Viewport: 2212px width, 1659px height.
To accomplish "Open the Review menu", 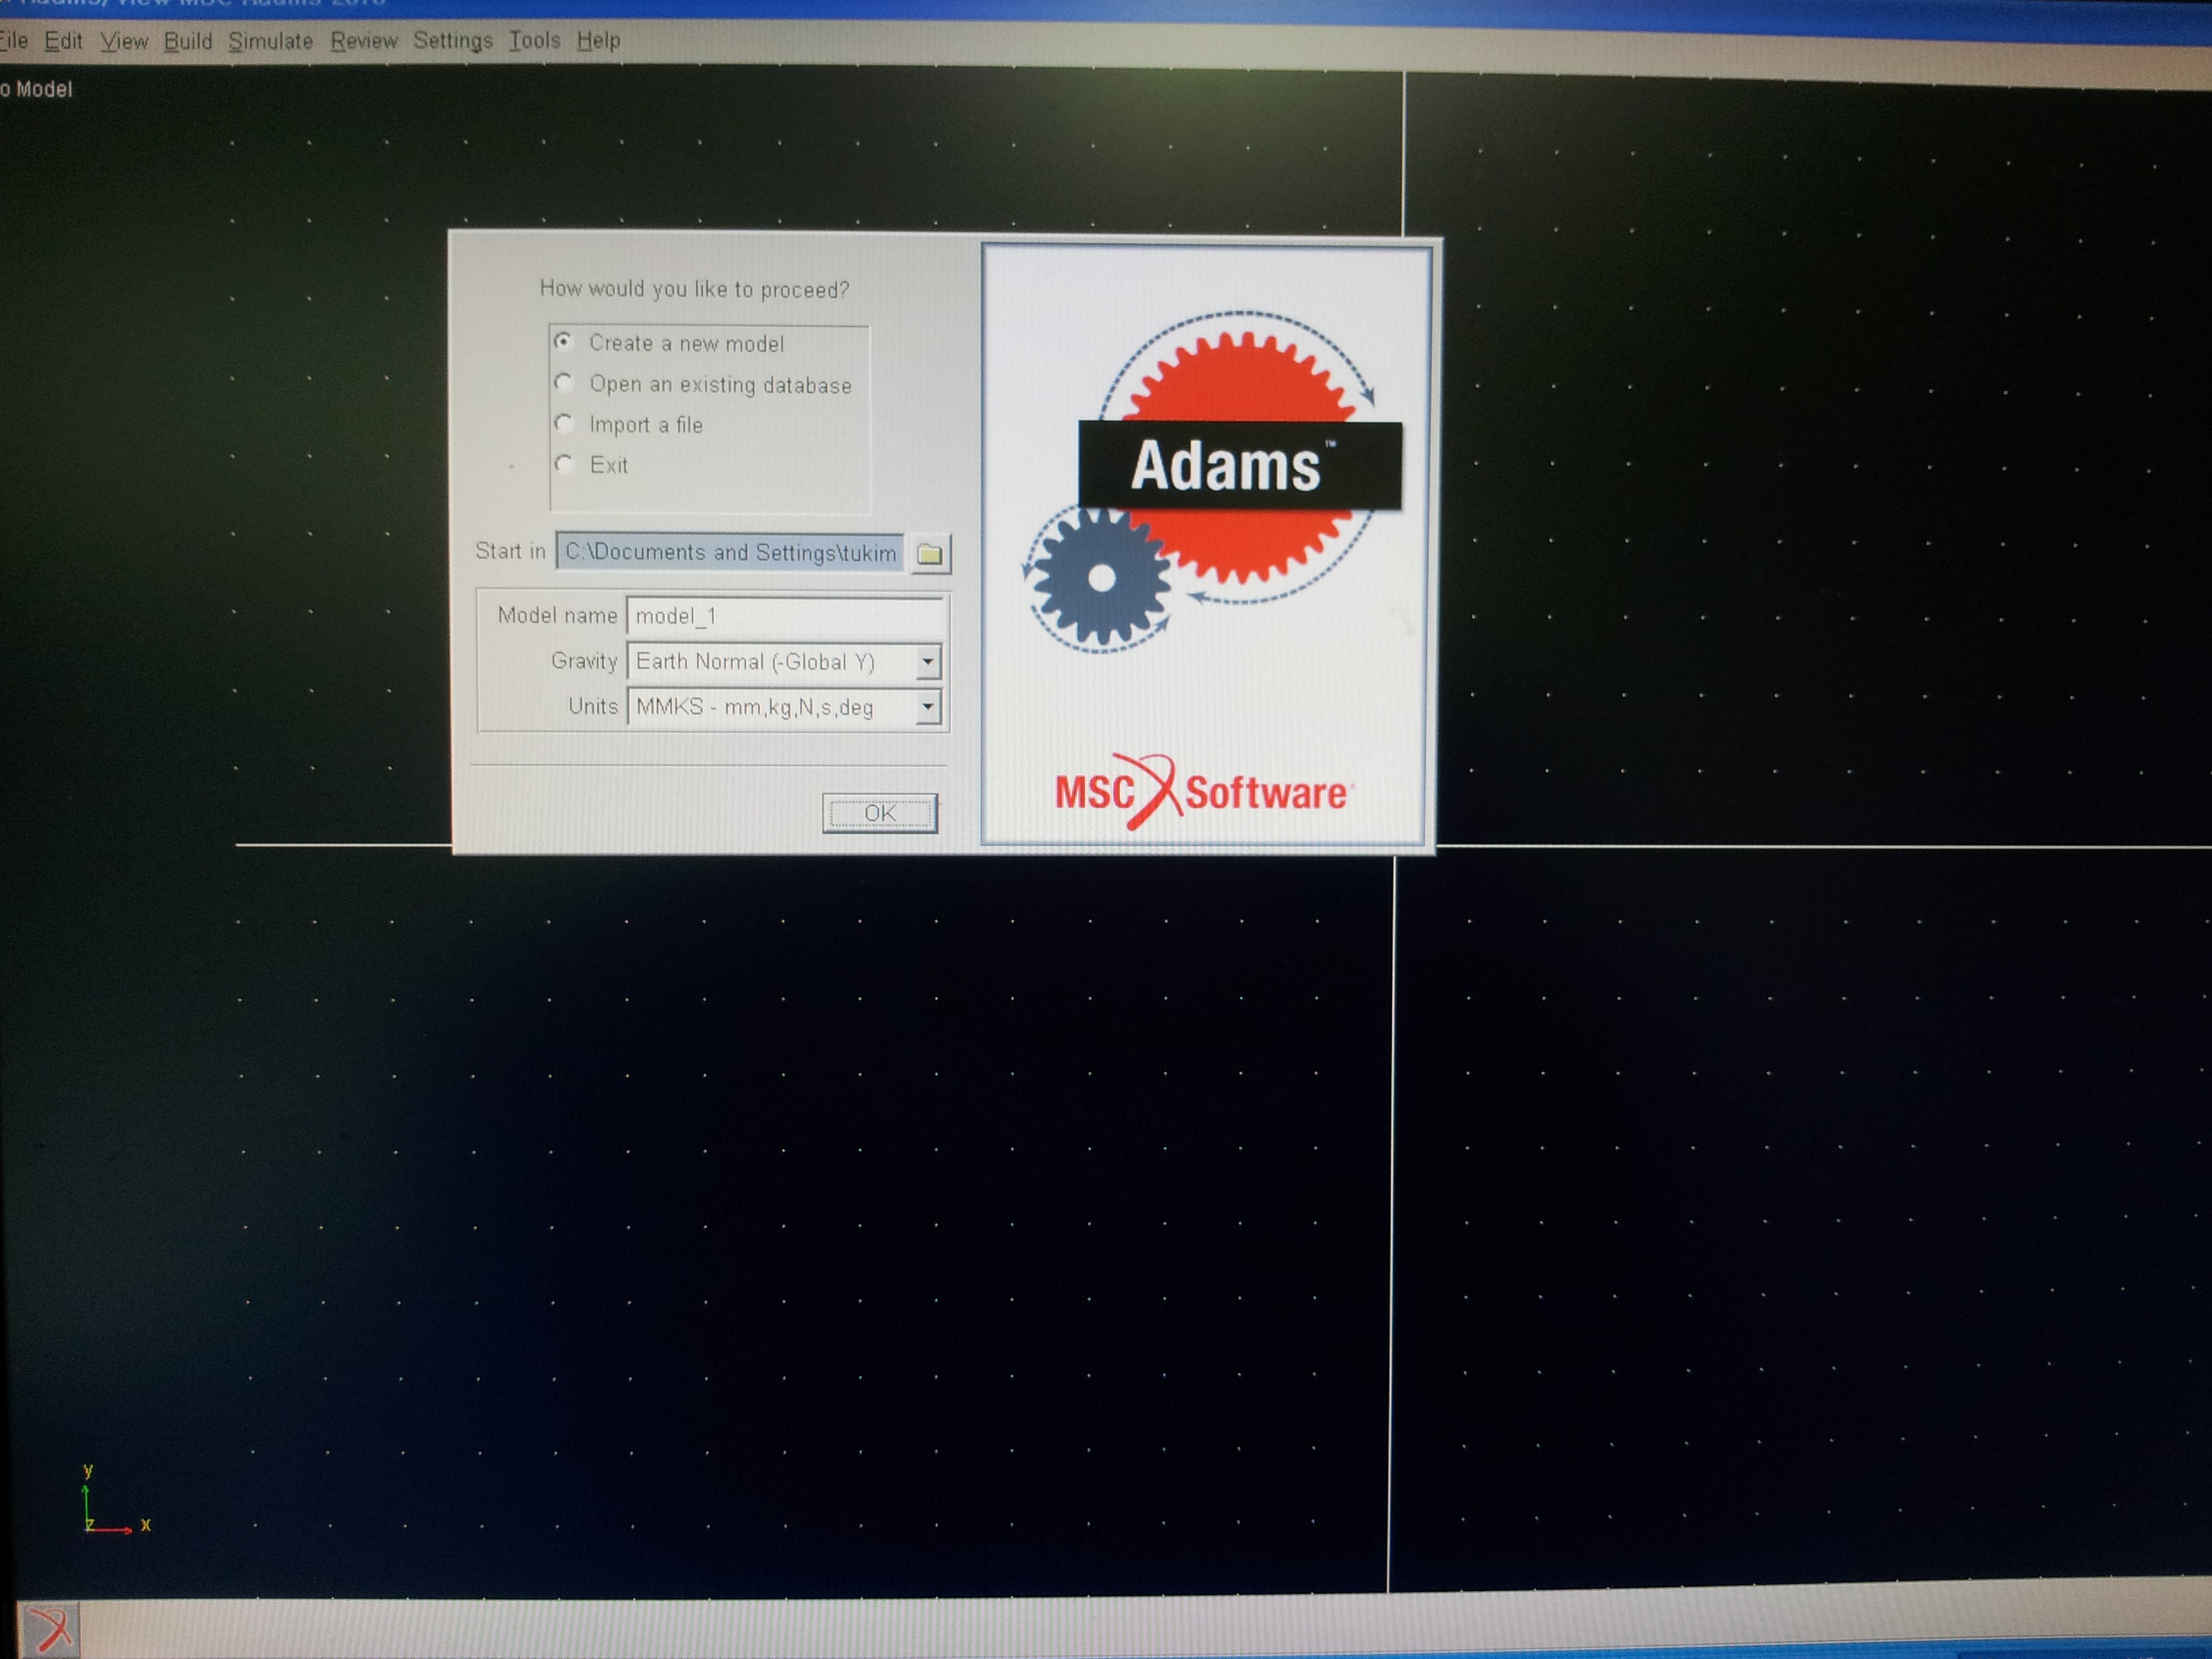I will (364, 41).
